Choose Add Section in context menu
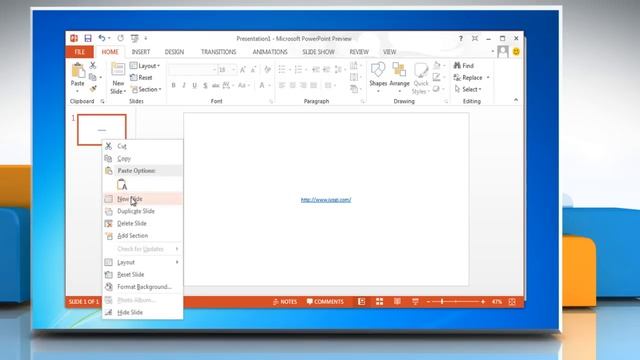Screen dimensions: 640x360 click(142, 236)
